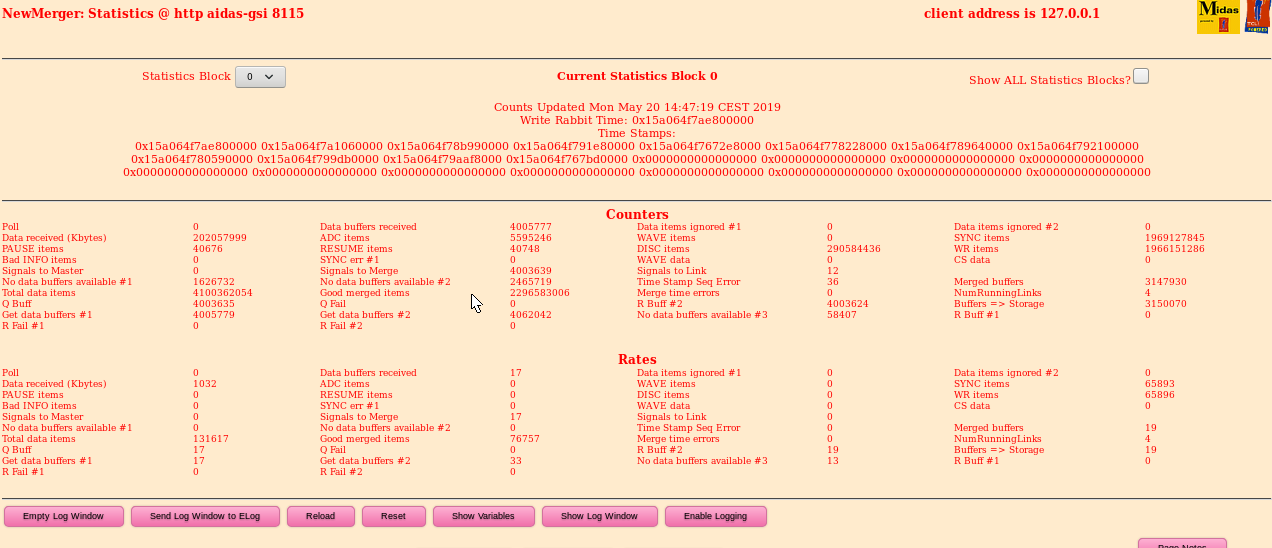Image resolution: width=1272 pixels, height=548 pixels.
Task: Click the Total data items count 4100362054
Action: click(x=223, y=293)
